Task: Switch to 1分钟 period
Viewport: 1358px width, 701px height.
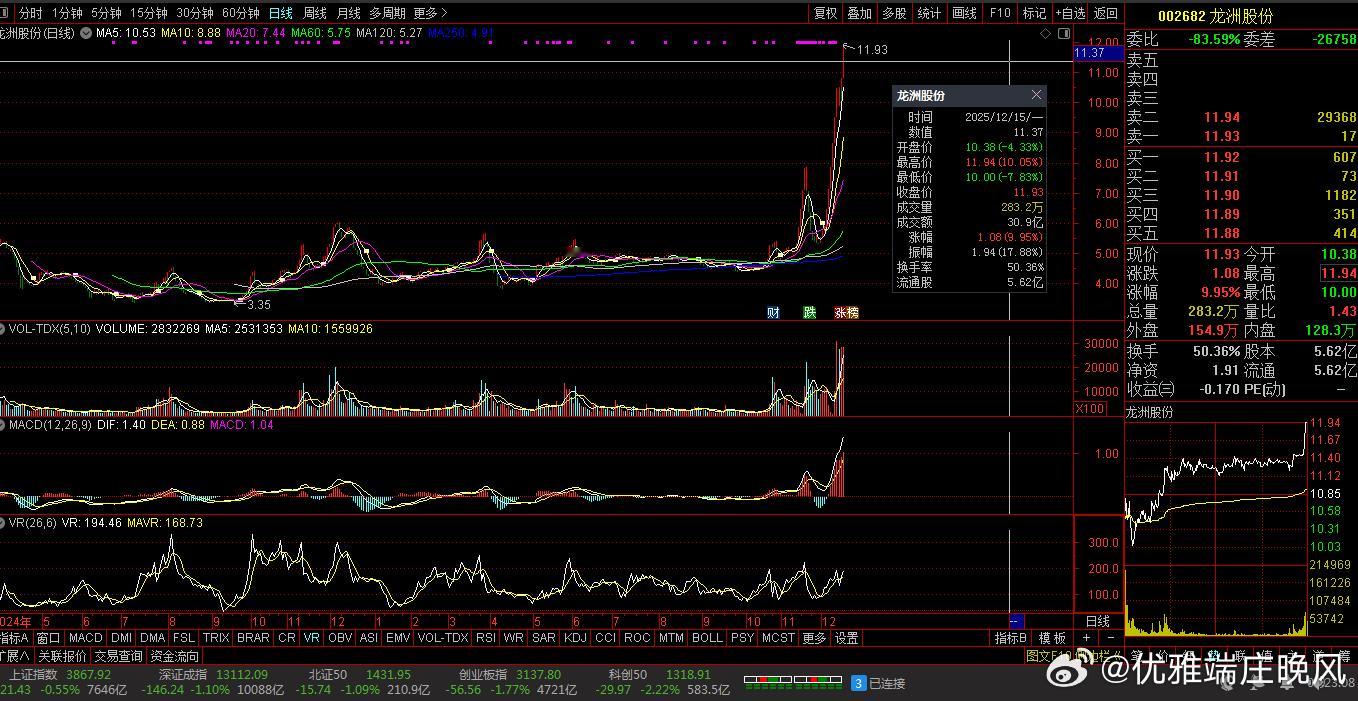Action: (x=67, y=13)
